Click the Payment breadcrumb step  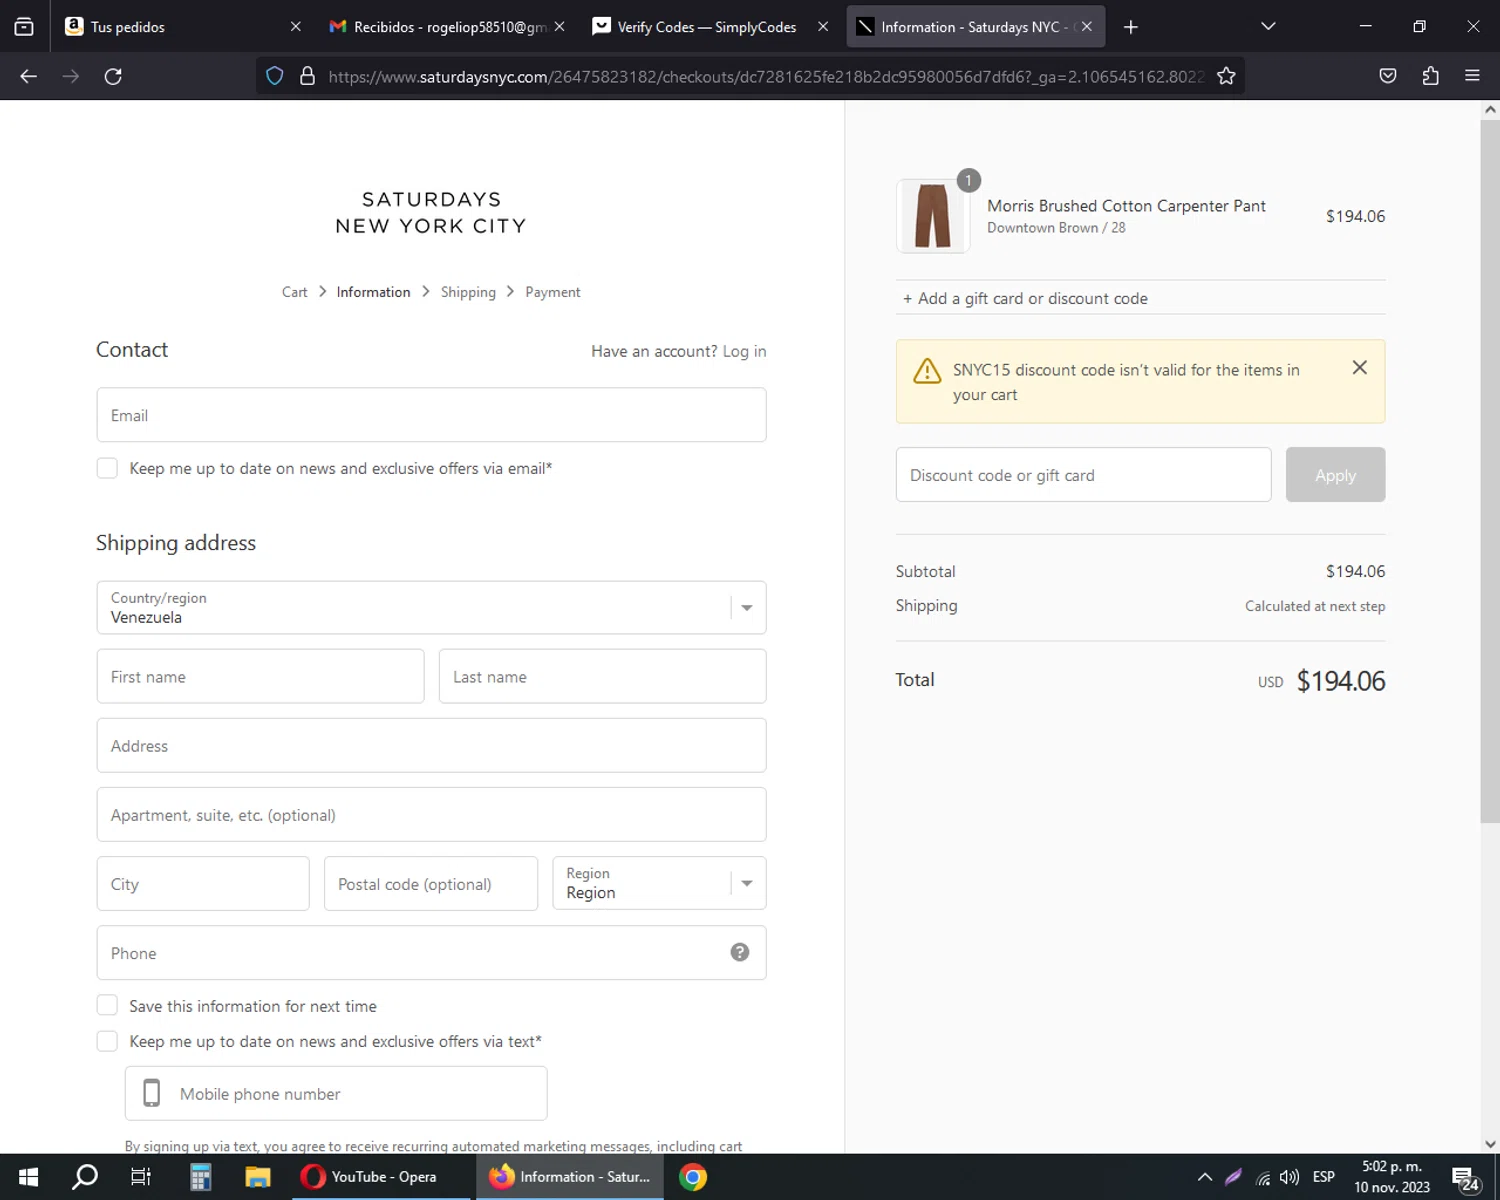coord(553,292)
